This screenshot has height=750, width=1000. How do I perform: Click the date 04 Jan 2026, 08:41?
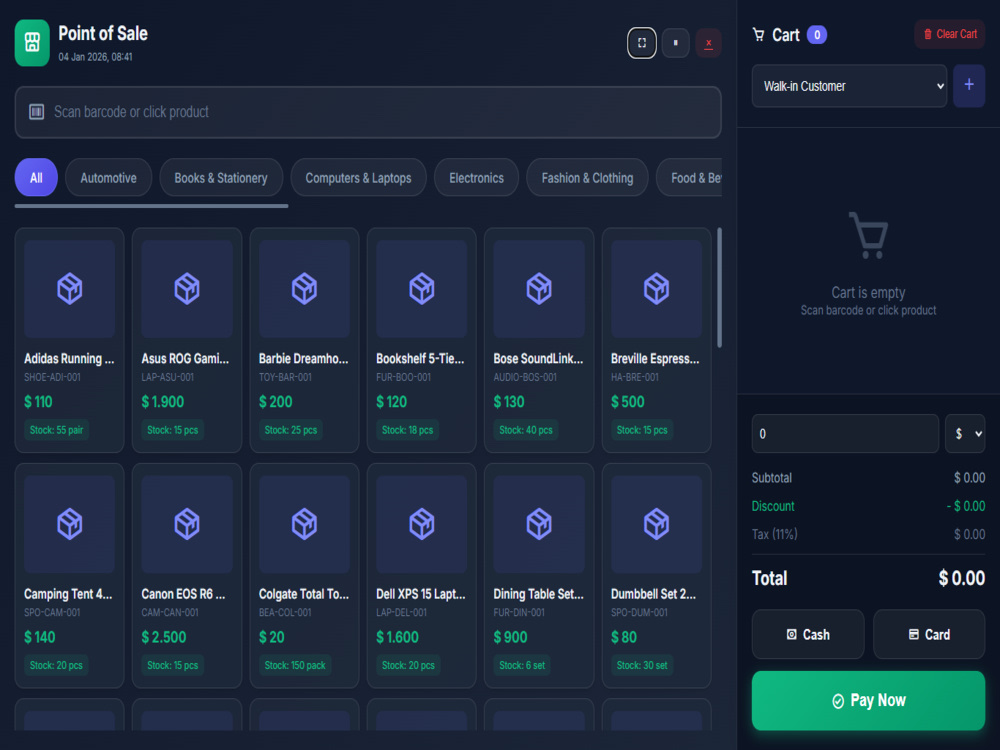[96, 57]
